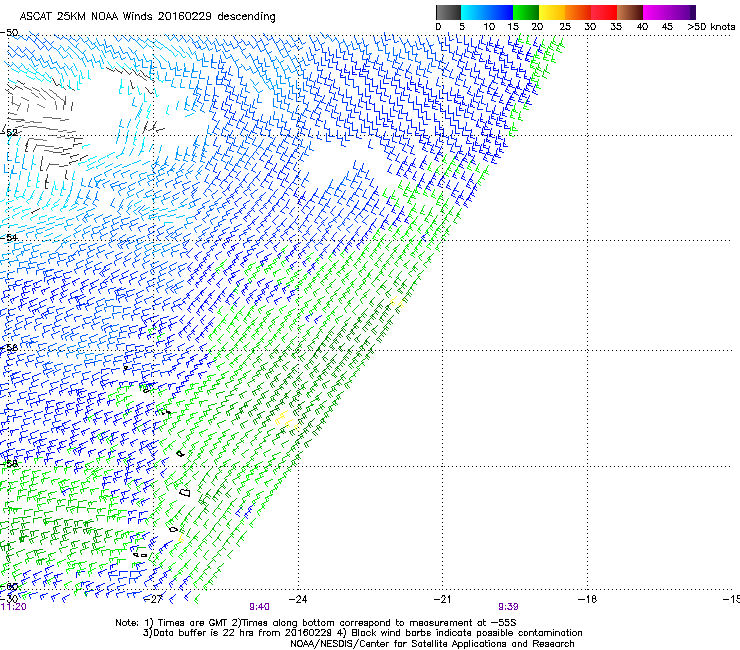740x650 pixels.
Task: Click the purple '9:39' time stamp
Action: pos(508,607)
